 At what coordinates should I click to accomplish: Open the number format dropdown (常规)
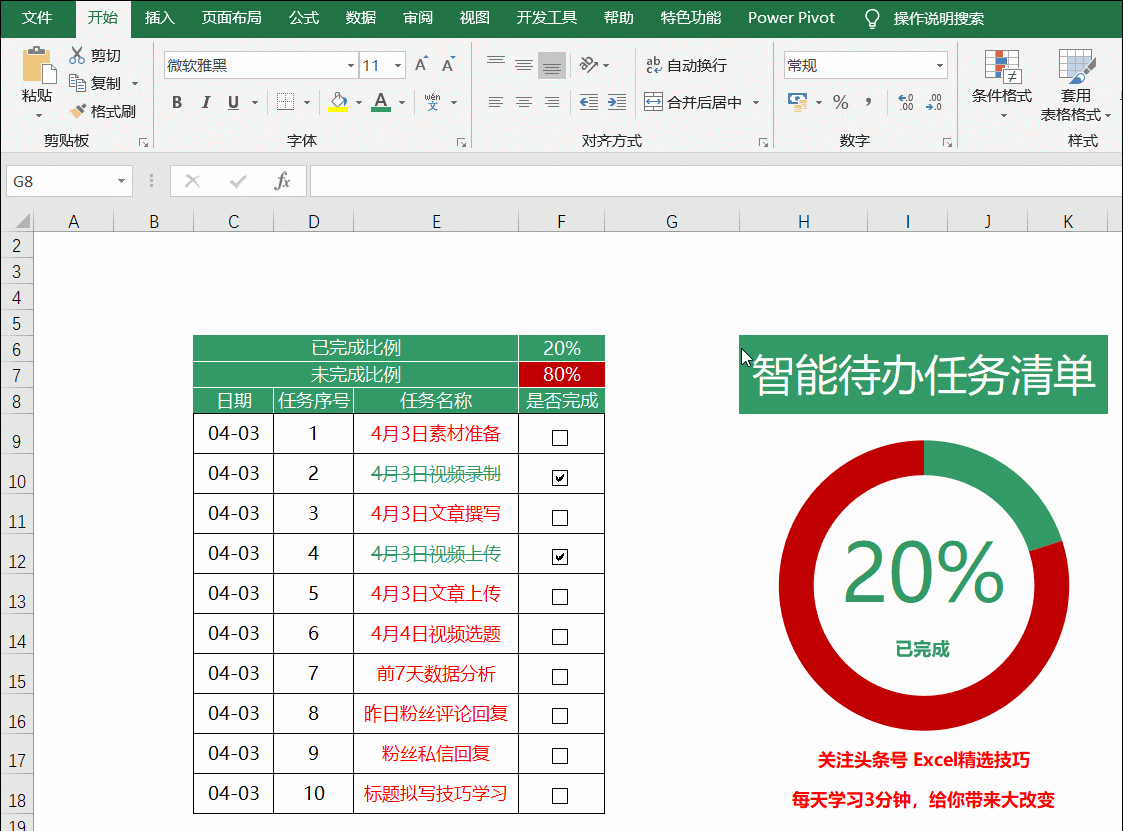[940, 66]
